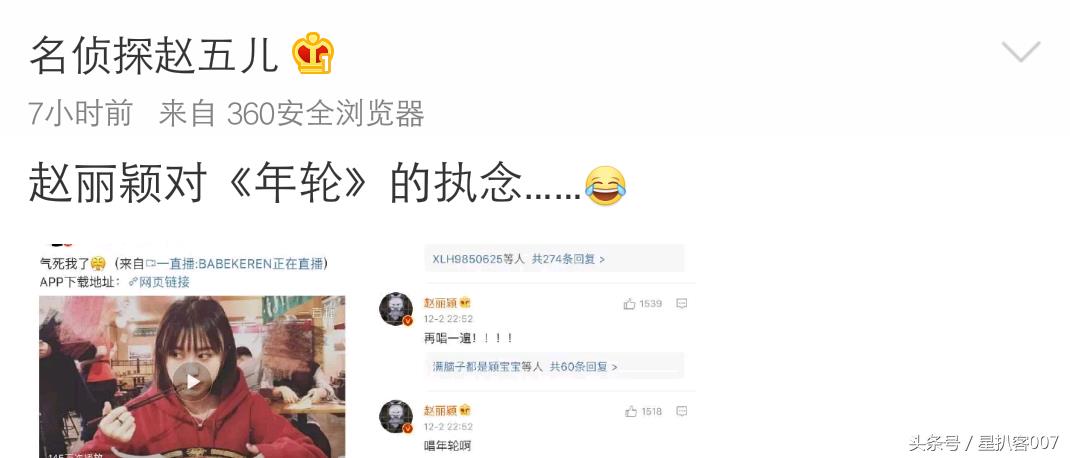Screen dimensions: 1070x458
Task: Like the 再唱一遍 comment with 1539 likes
Action: (643, 304)
